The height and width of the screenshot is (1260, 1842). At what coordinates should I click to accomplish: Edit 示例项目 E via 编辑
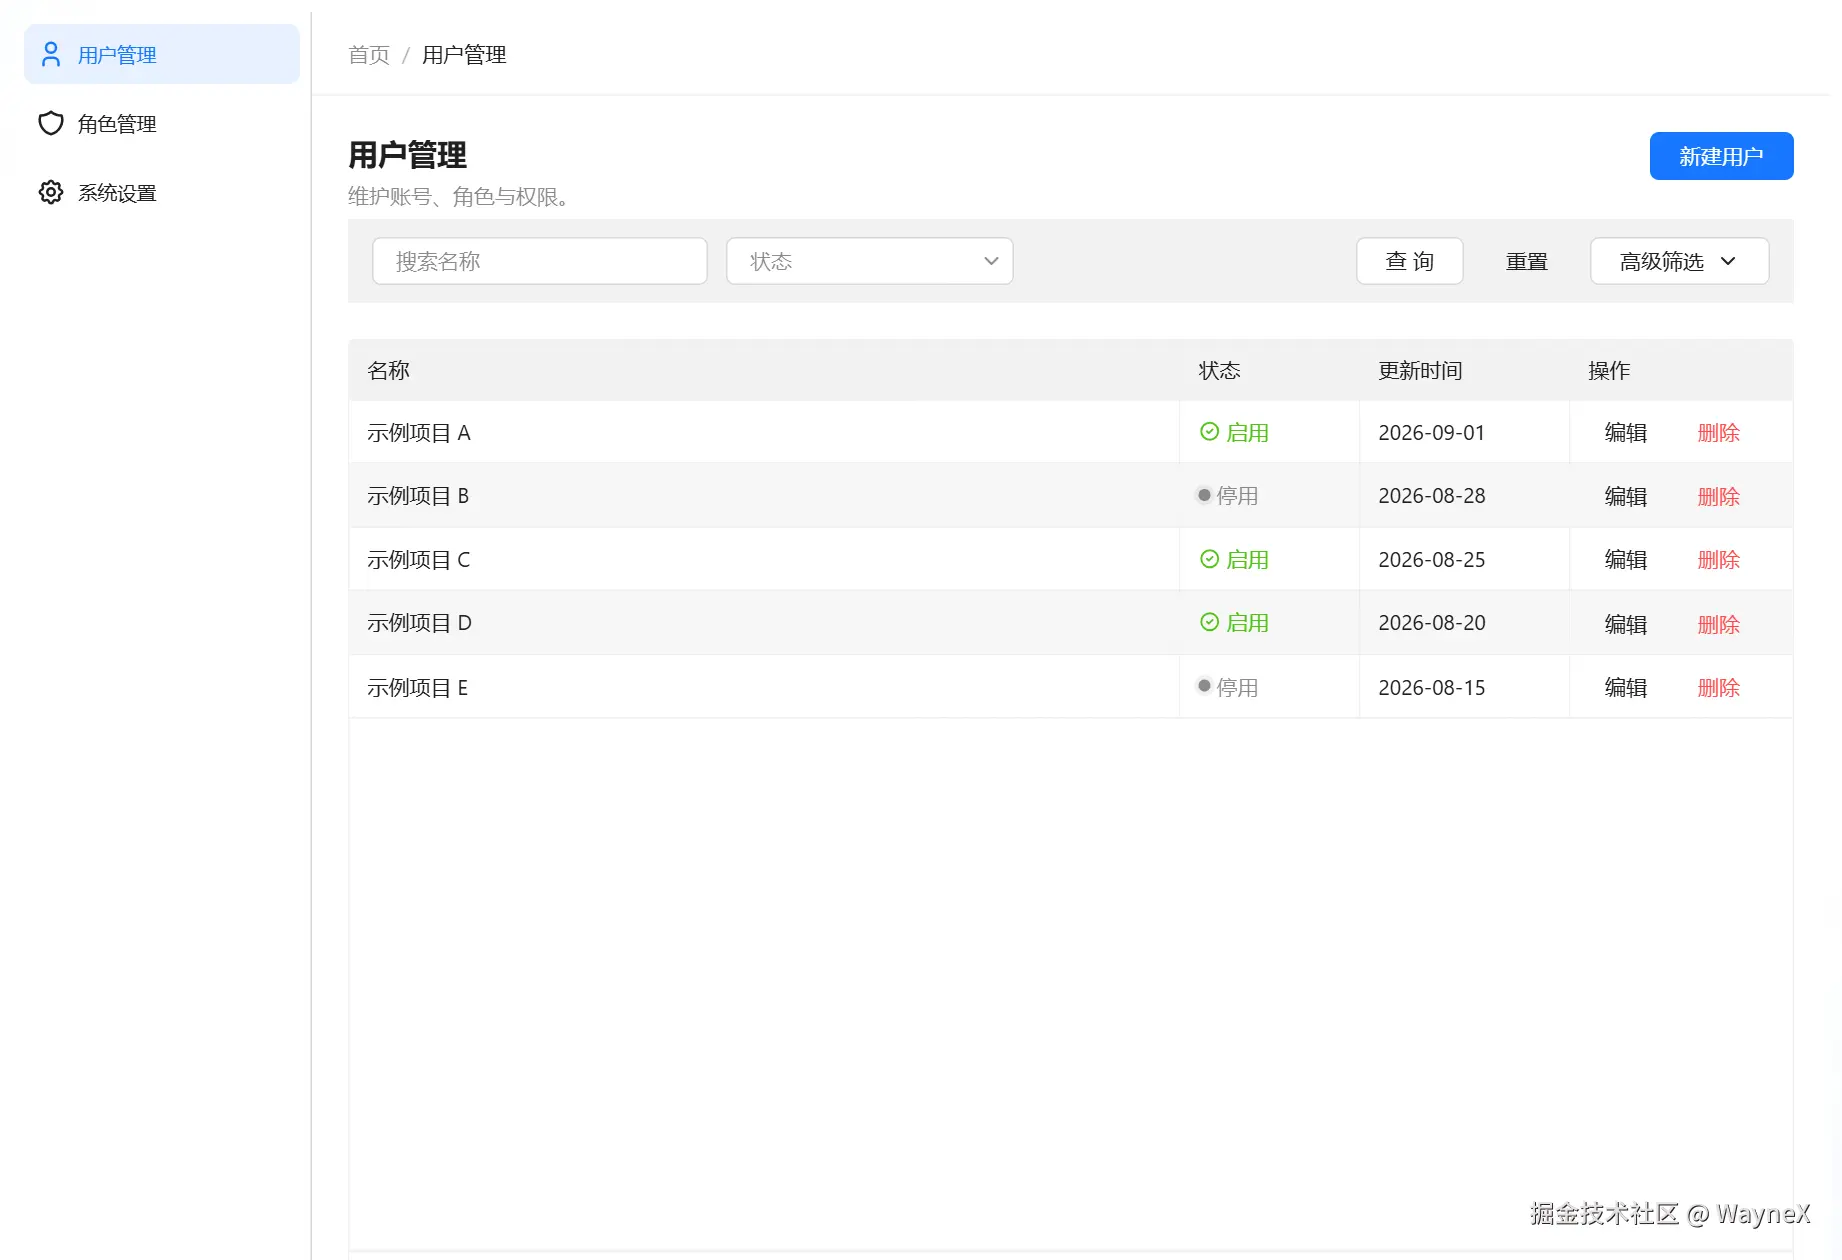click(x=1626, y=687)
